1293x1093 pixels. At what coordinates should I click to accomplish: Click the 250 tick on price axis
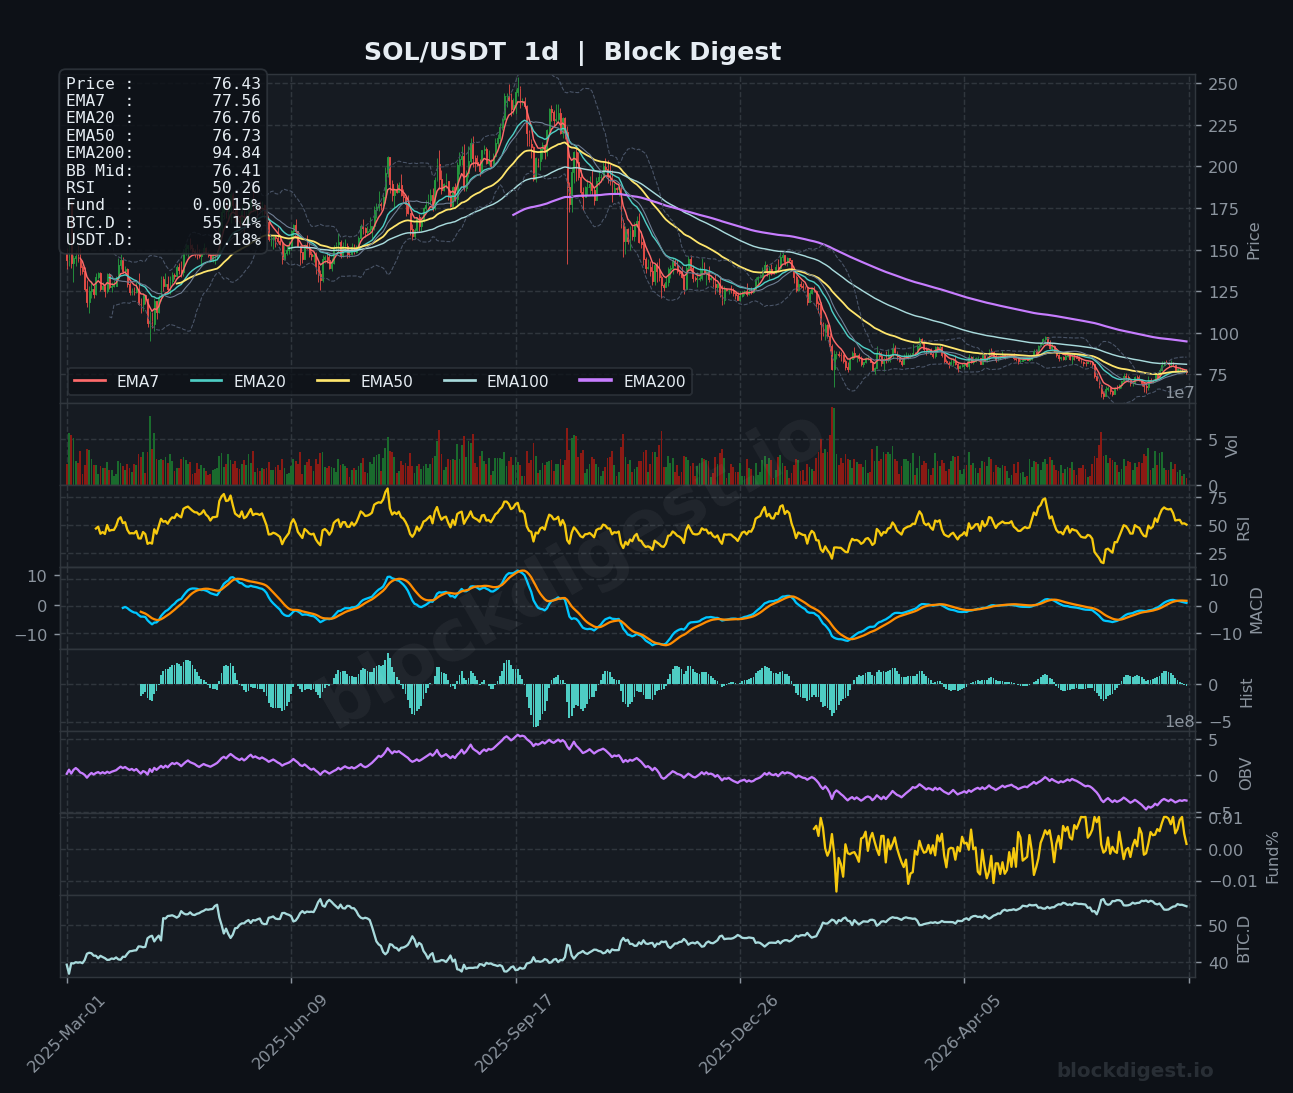click(x=1223, y=84)
